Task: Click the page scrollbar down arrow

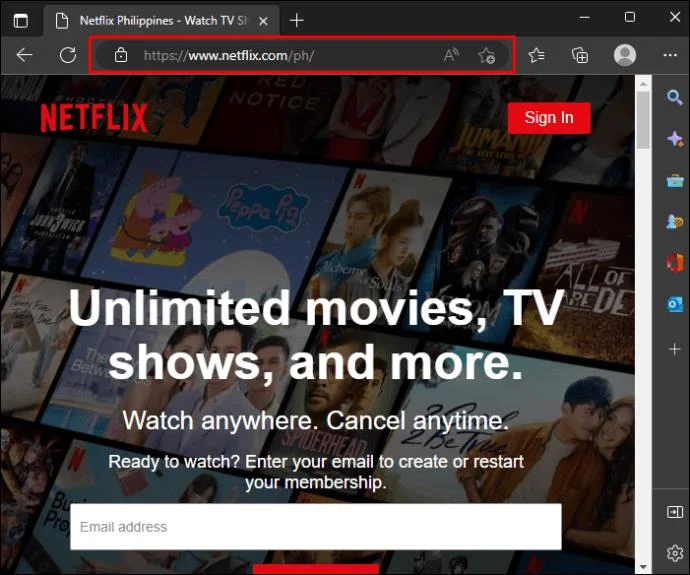Action: click(x=643, y=567)
